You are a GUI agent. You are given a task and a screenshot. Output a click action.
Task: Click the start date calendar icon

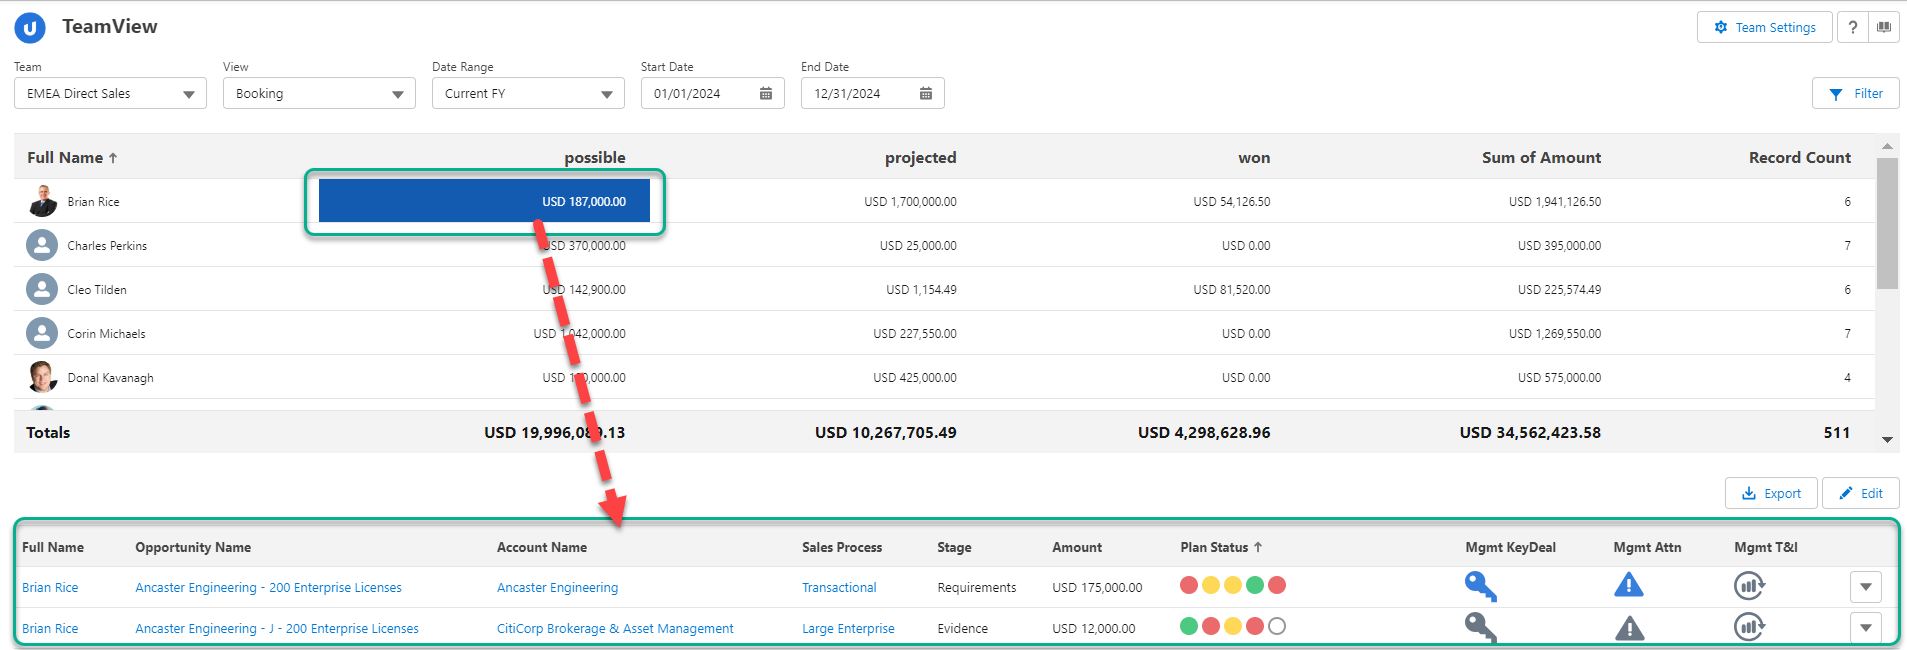tap(766, 94)
